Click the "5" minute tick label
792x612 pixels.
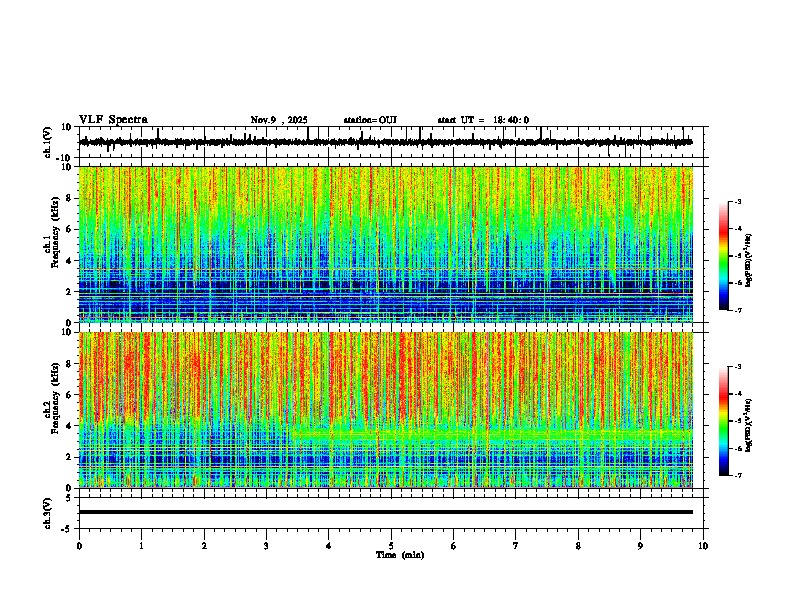click(x=391, y=546)
